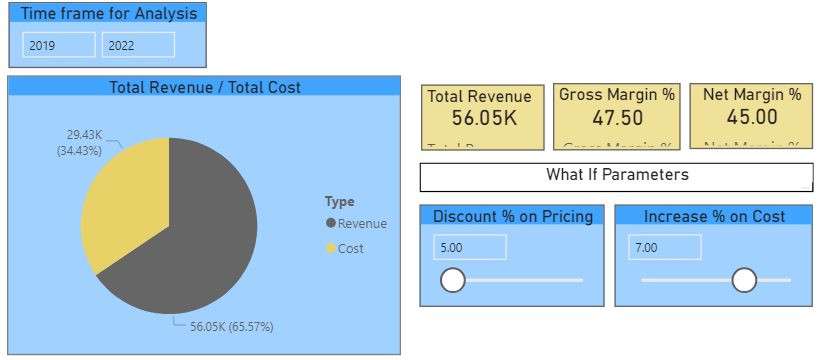Click the Type legend title
This screenshot has width=824, height=360.
[339, 201]
